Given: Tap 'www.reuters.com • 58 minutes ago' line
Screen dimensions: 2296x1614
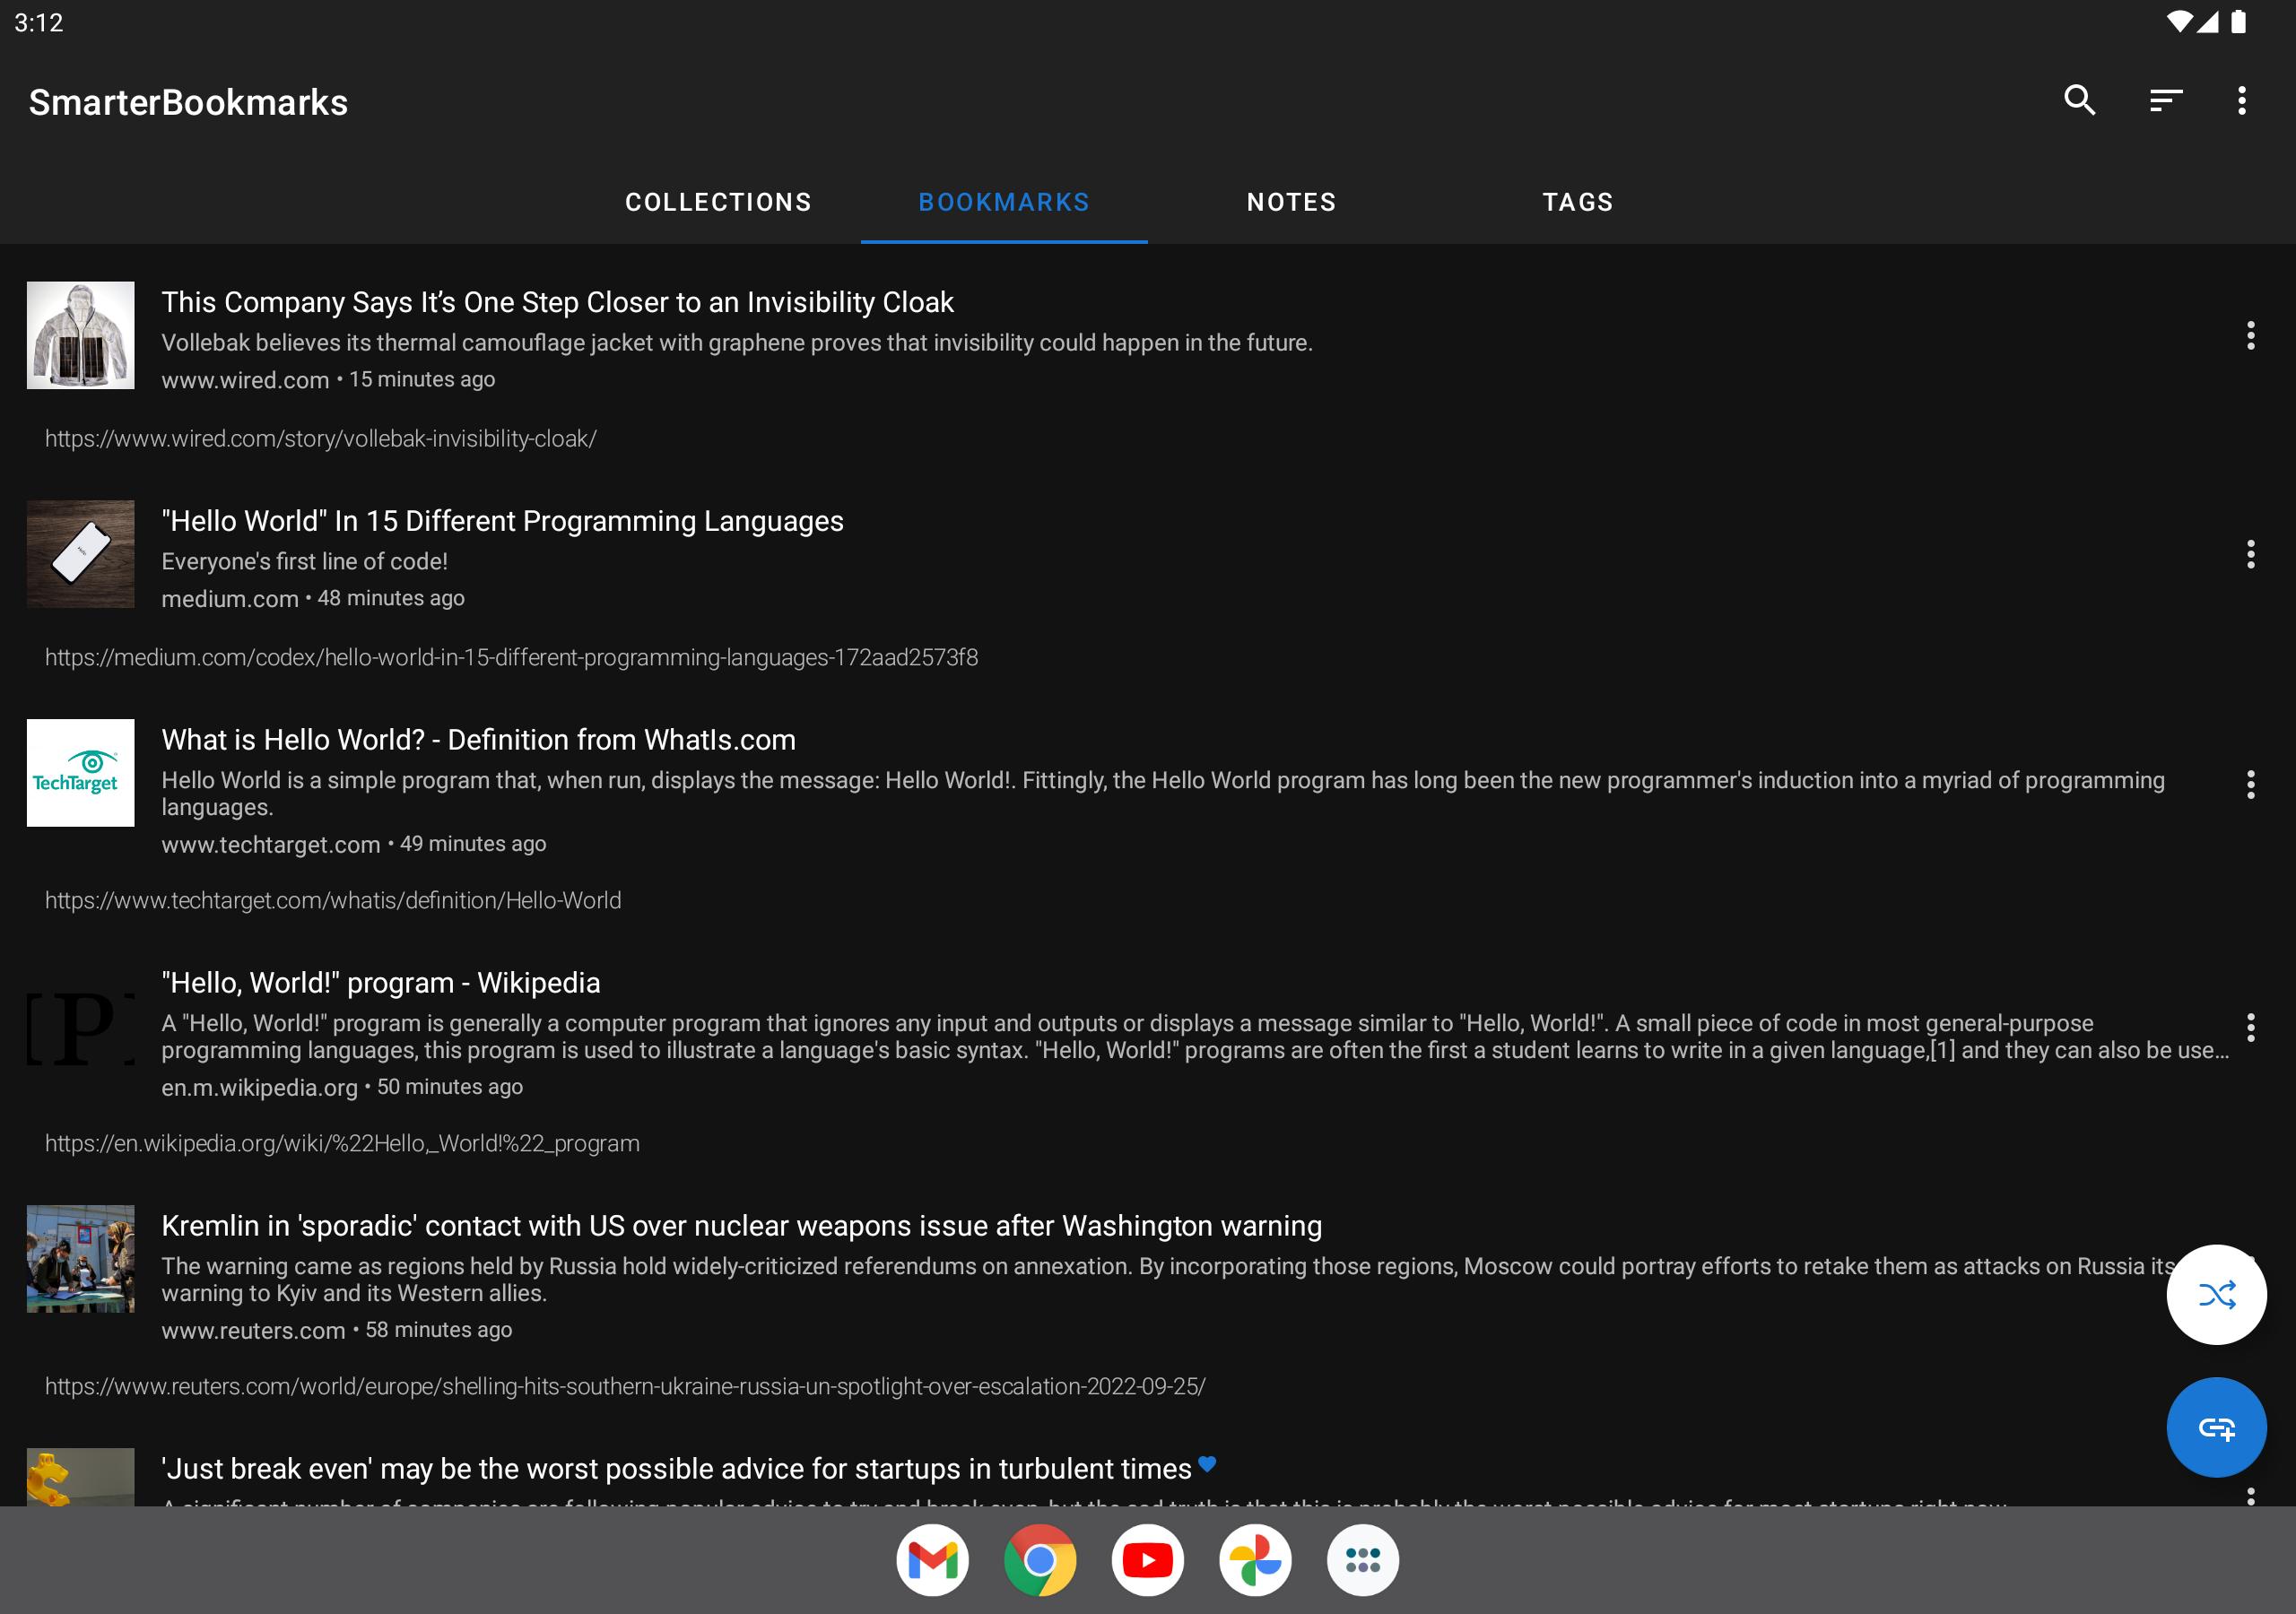Looking at the screenshot, I should coord(337,1330).
